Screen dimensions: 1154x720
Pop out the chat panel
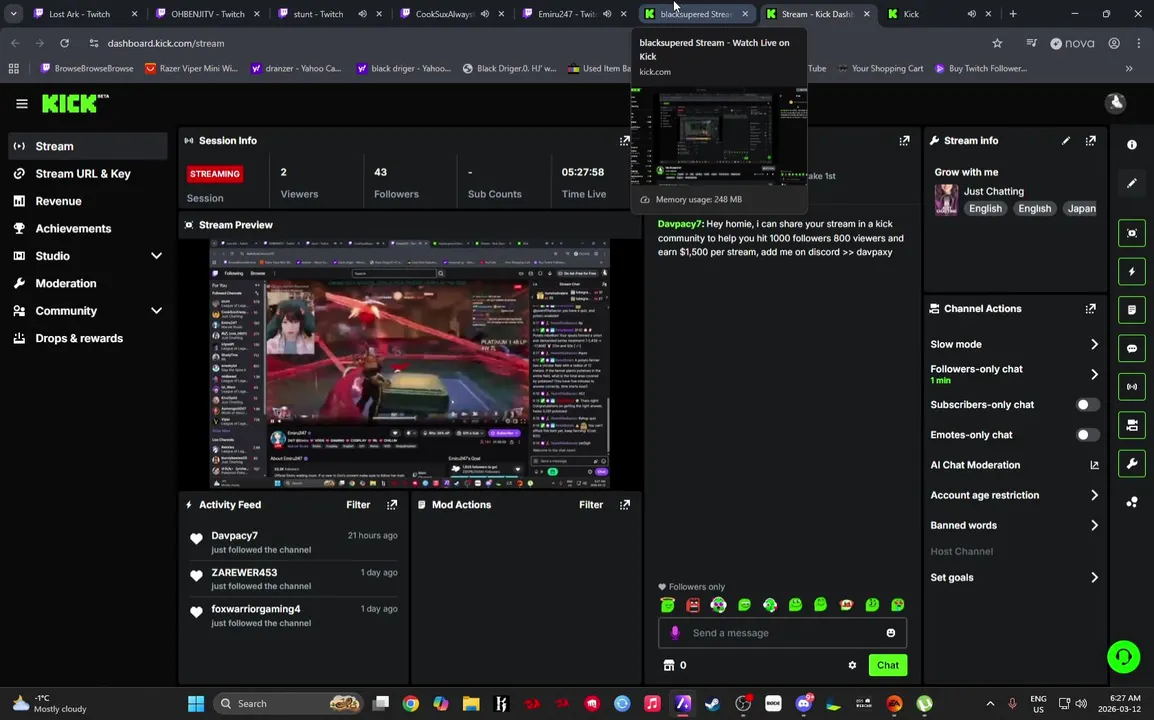(904, 141)
